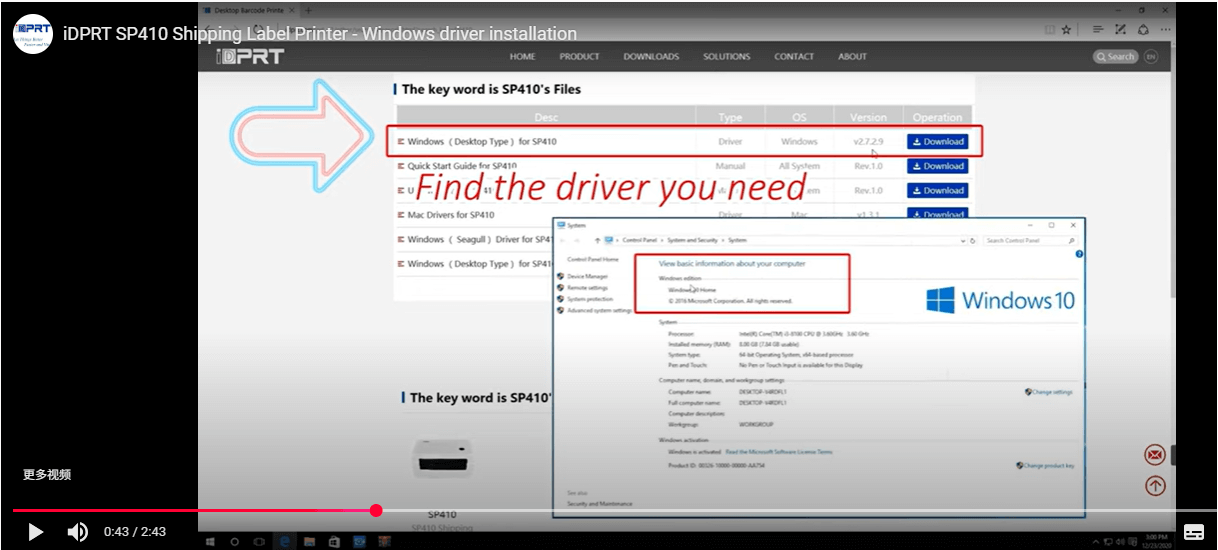The height and width of the screenshot is (550, 1218).
Task: Open PRODUCT in the site menu
Action: click(x=579, y=57)
